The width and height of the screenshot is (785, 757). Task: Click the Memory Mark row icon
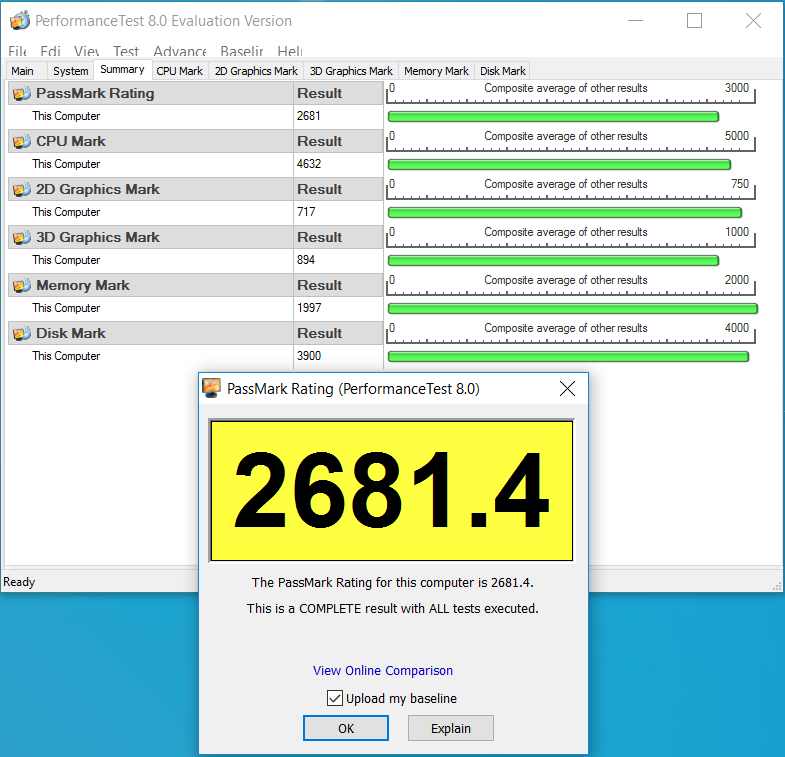click(22, 286)
